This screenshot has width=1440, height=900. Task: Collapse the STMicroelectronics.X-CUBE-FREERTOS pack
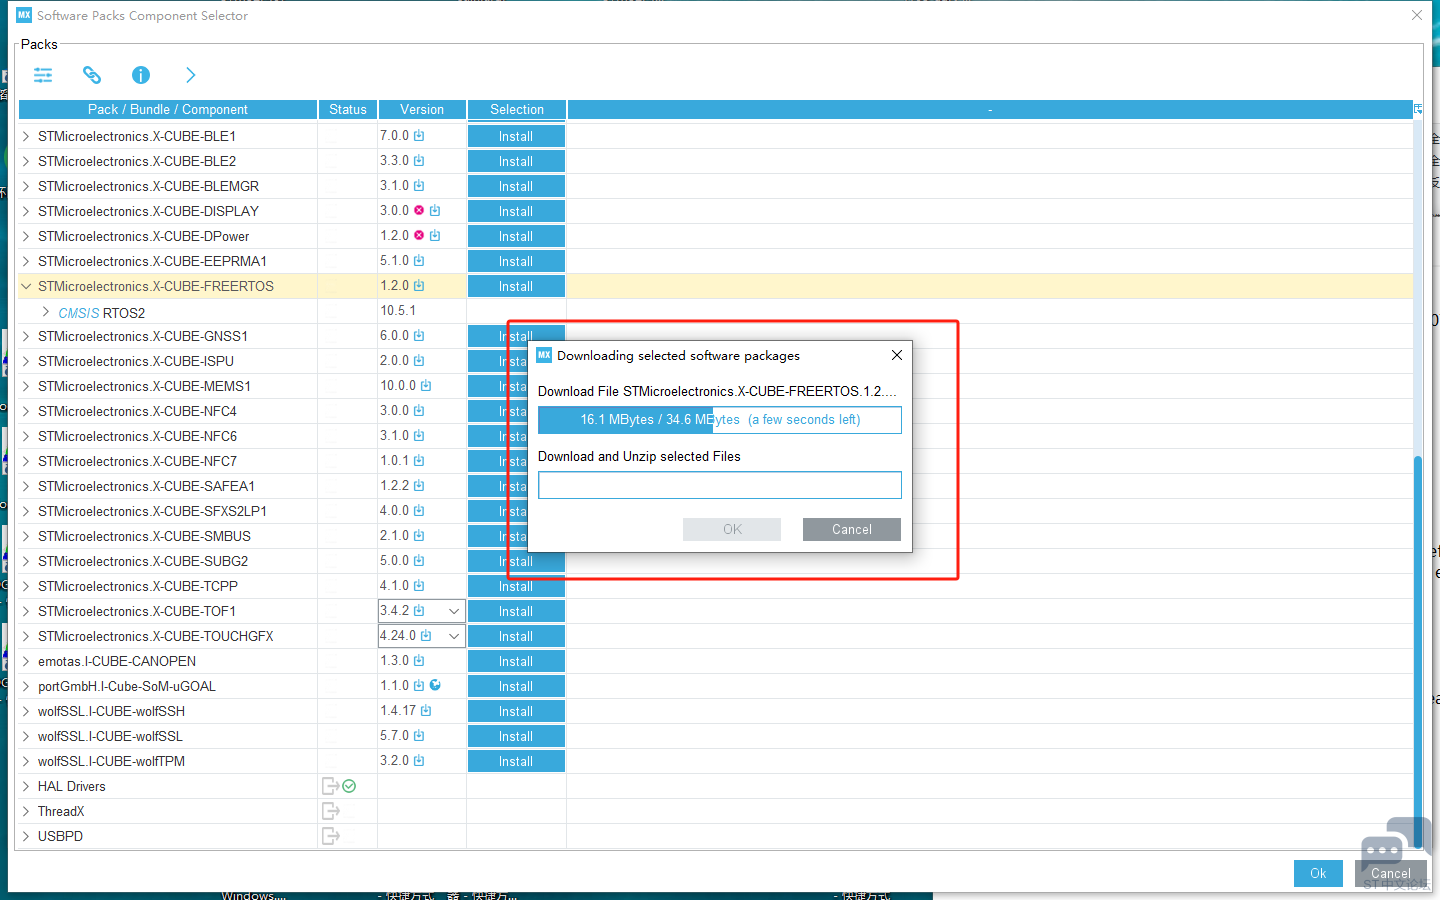pos(26,286)
